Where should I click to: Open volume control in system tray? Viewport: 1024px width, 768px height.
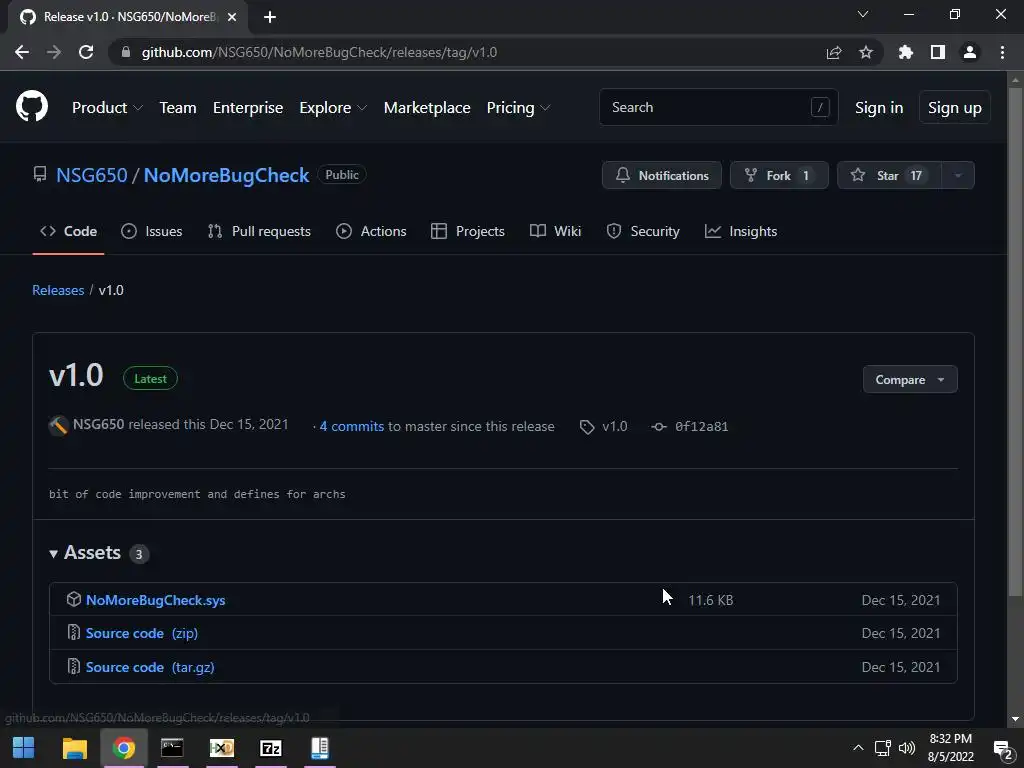pos(906,748)
